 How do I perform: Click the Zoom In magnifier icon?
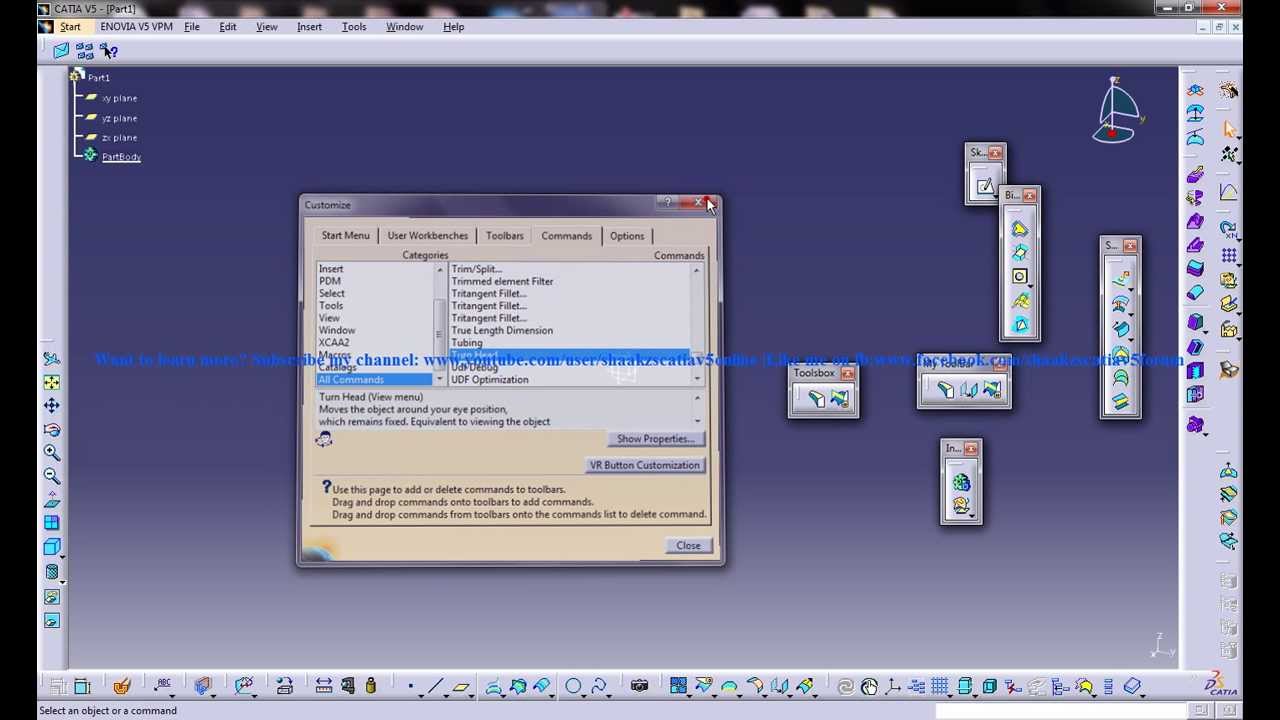tap(51, 453)
